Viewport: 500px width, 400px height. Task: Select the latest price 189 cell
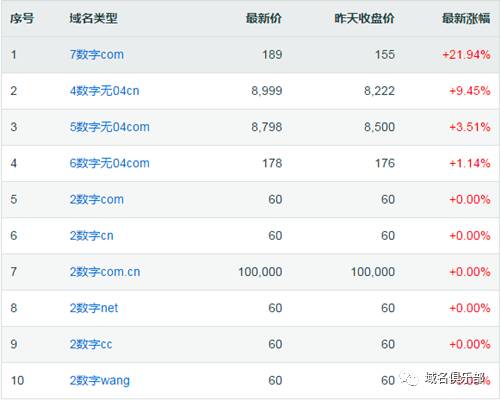[272, 54]
